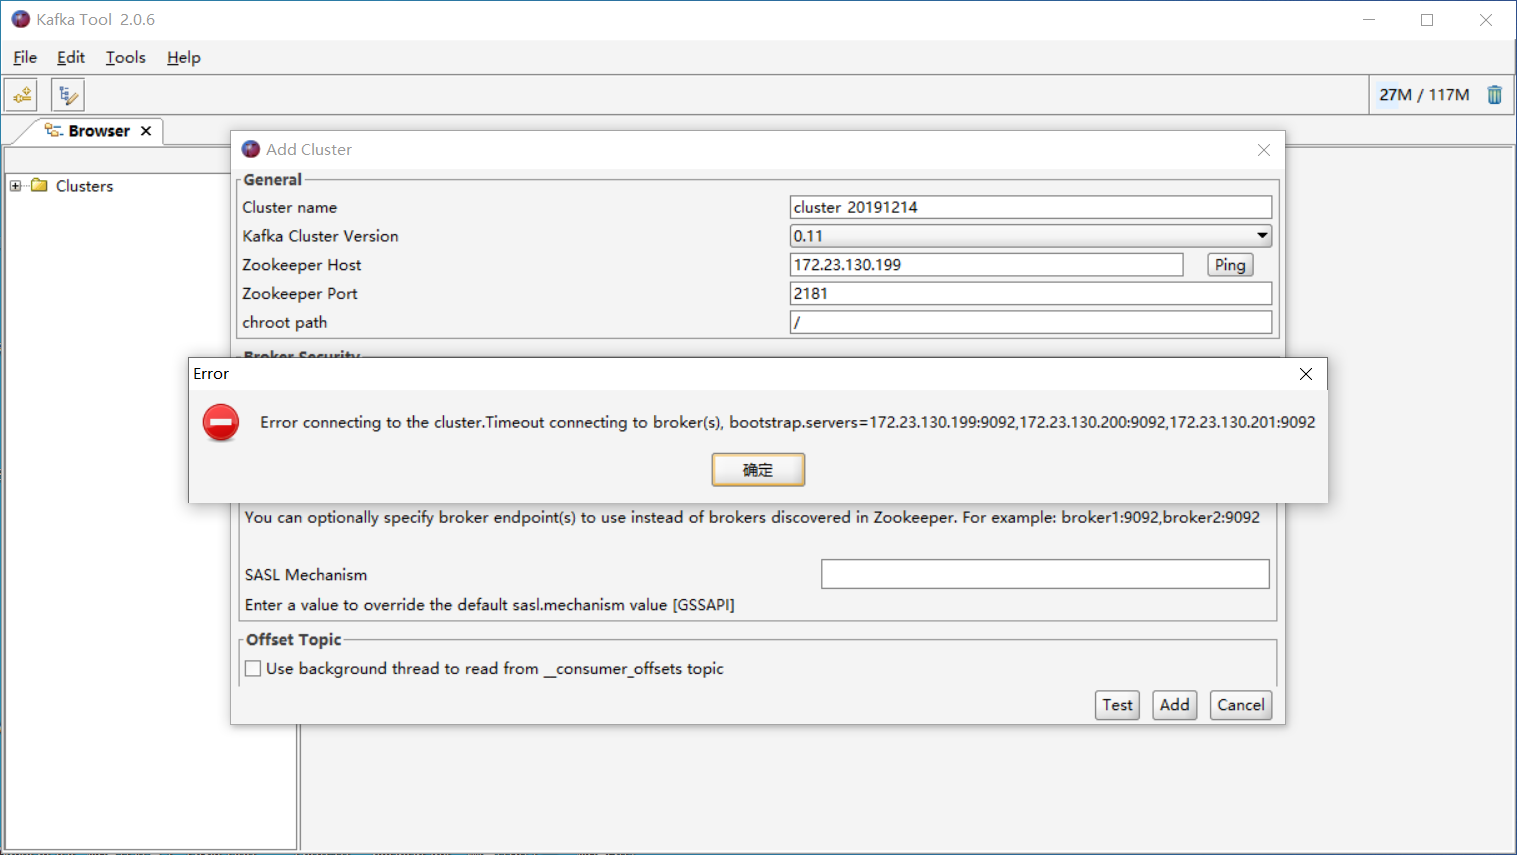Open the Tools menu

point(126,57)
